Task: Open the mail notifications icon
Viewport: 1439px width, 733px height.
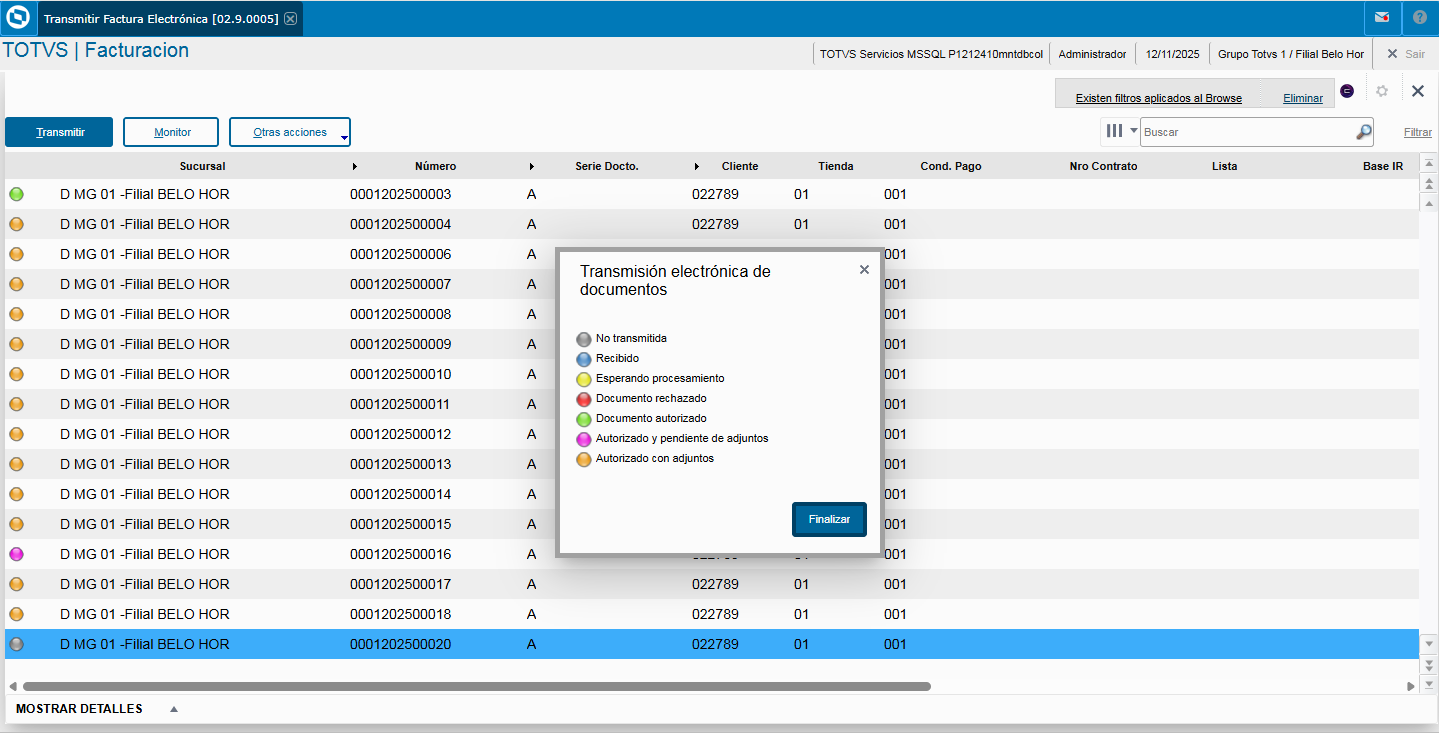Action: click(x=1381, y=18)
